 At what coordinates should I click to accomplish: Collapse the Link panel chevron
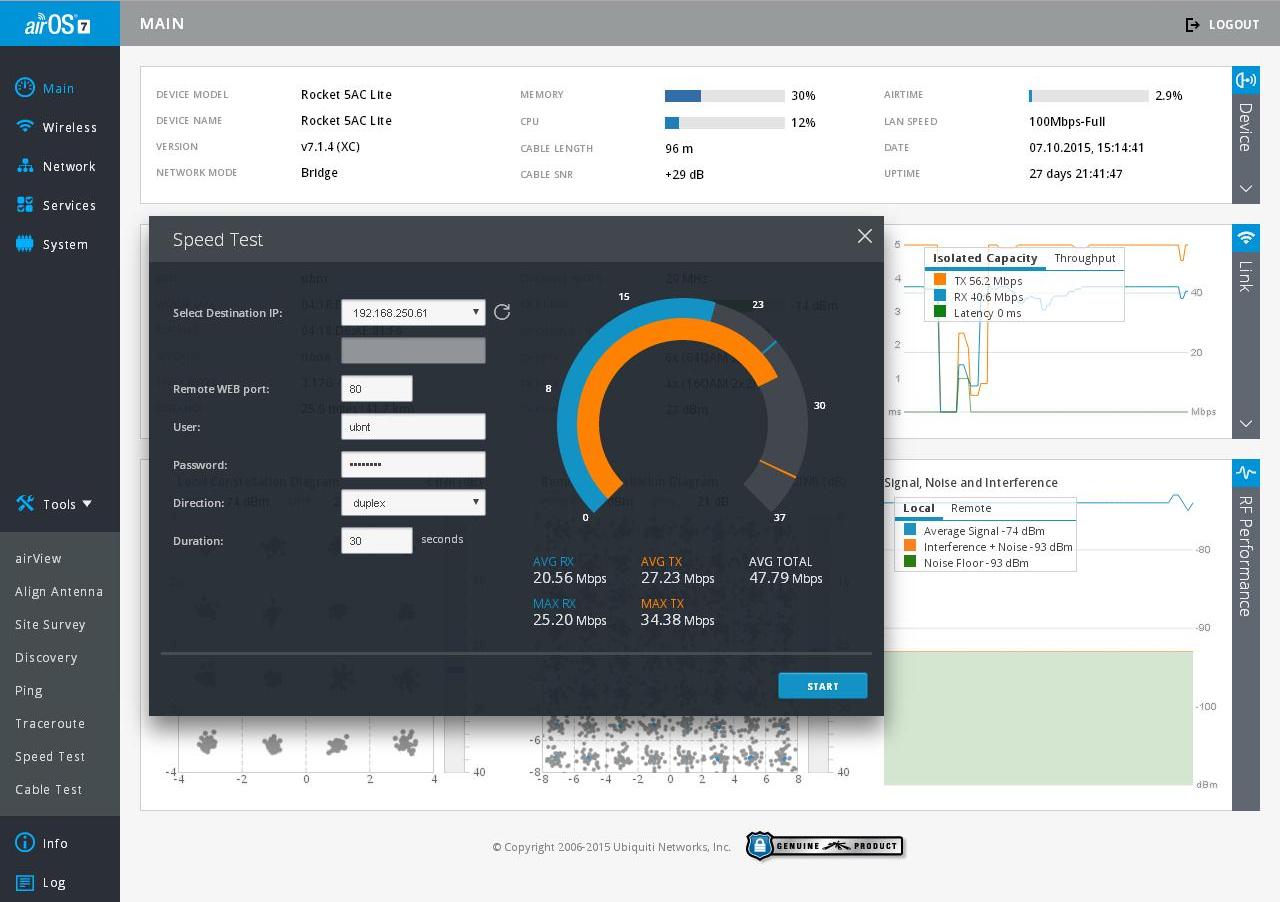click(1246, 423)
